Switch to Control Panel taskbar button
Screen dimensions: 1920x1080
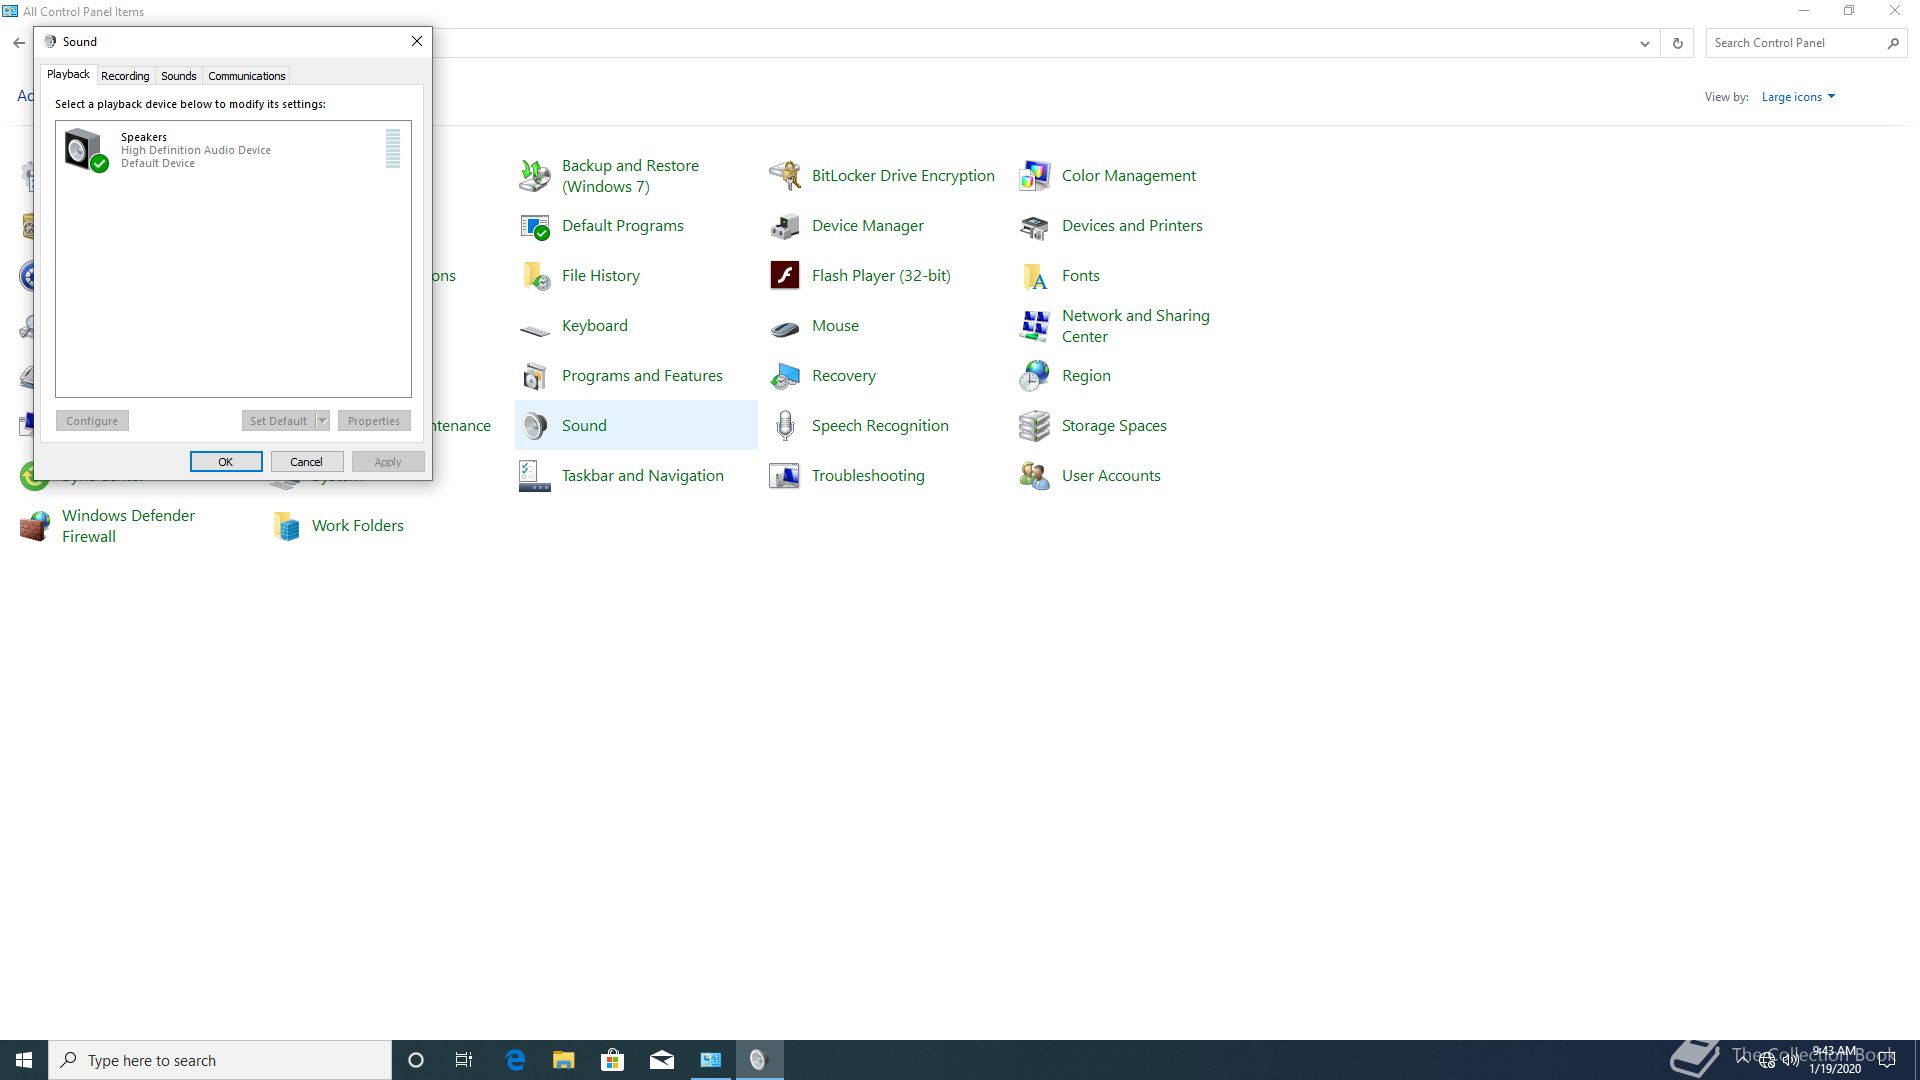[711, 1060]
